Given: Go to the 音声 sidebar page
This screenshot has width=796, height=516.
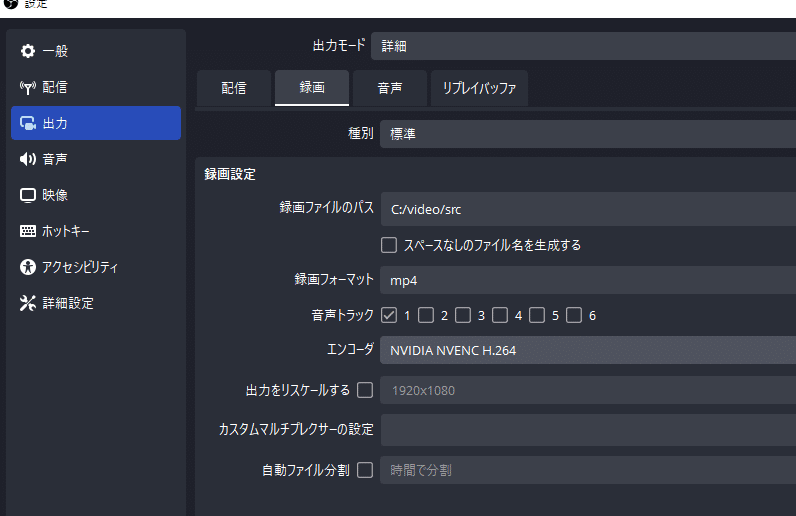Looking at the screenshot, I should point(55,159).
